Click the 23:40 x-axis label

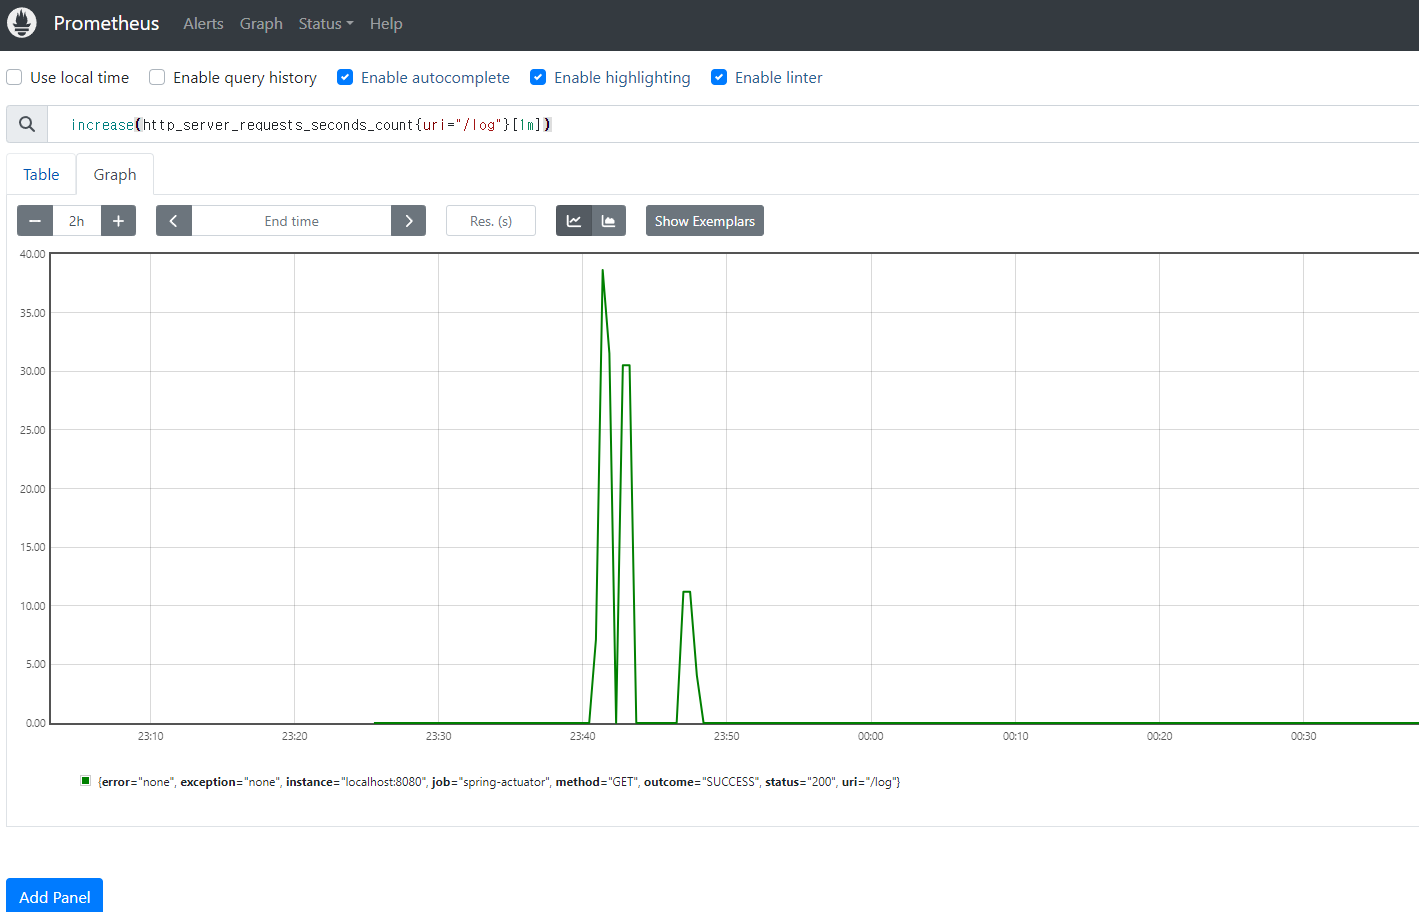click(x=583, y=736)
